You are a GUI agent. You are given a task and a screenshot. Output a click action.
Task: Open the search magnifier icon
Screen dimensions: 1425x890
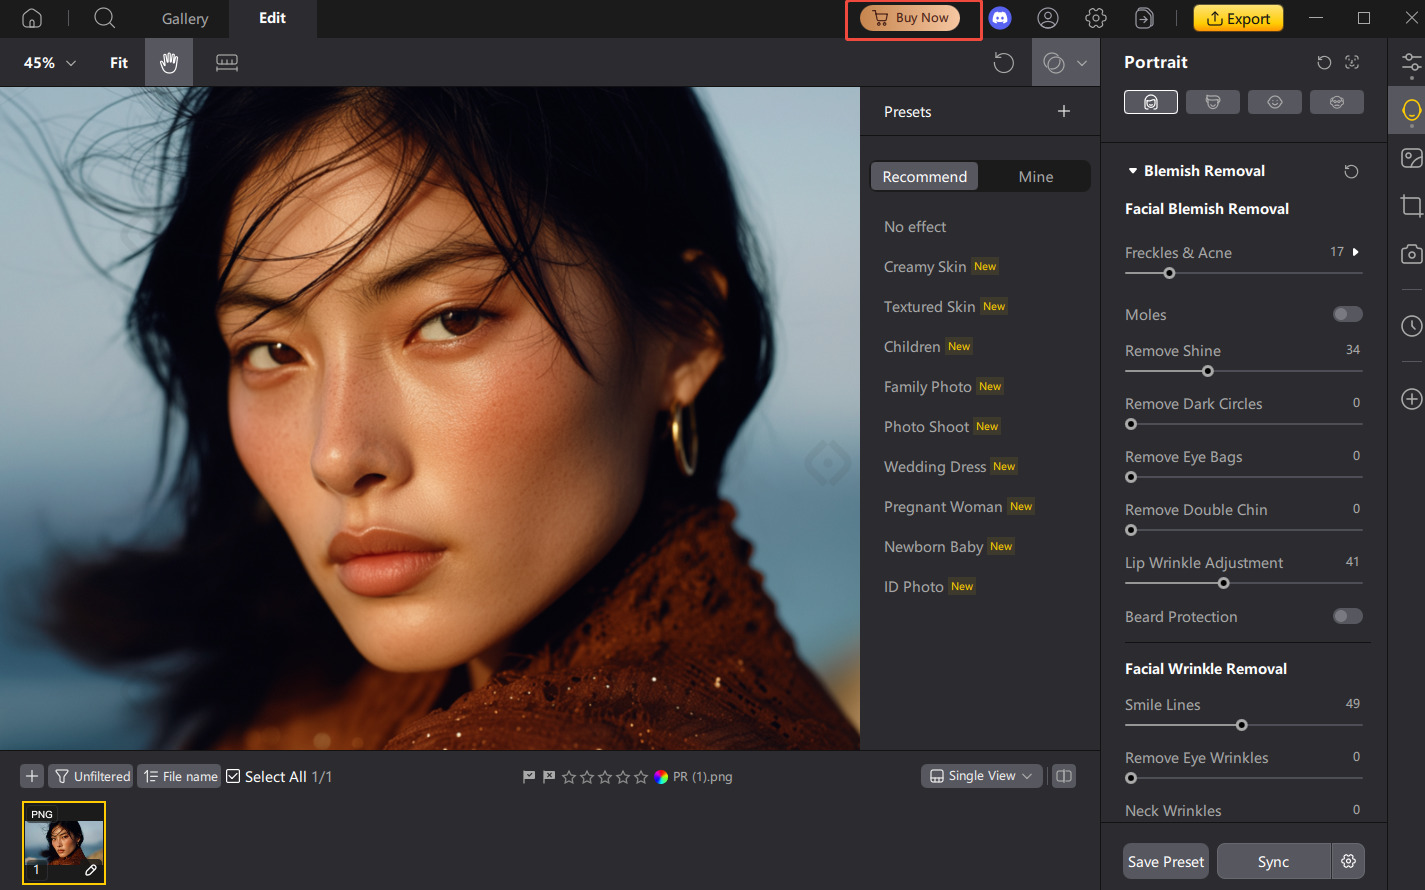104,18
